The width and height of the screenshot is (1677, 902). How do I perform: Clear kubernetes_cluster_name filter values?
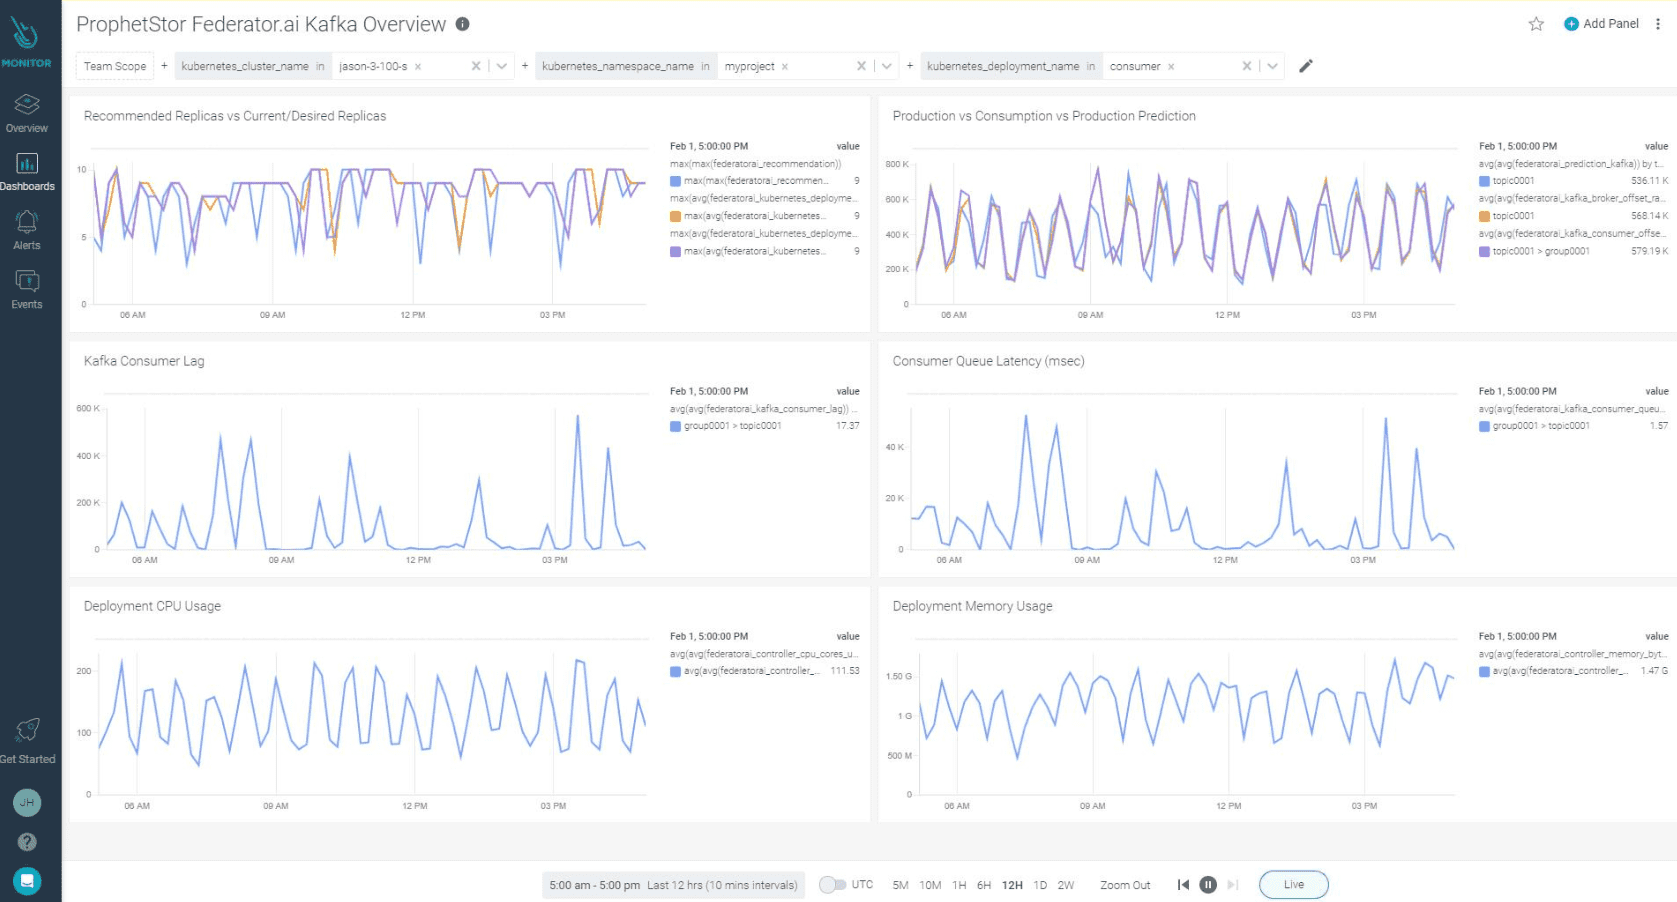[x=476, y=66]
